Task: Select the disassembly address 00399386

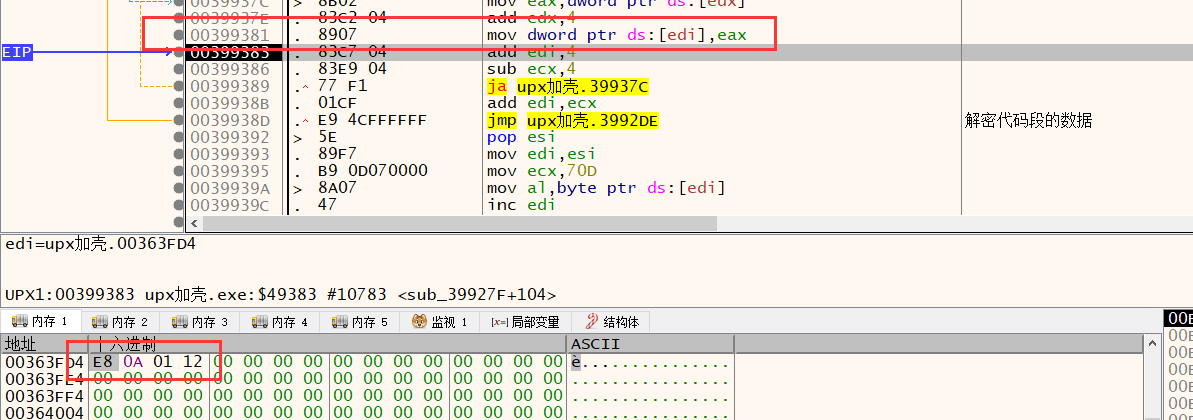Action: (229, 69)
